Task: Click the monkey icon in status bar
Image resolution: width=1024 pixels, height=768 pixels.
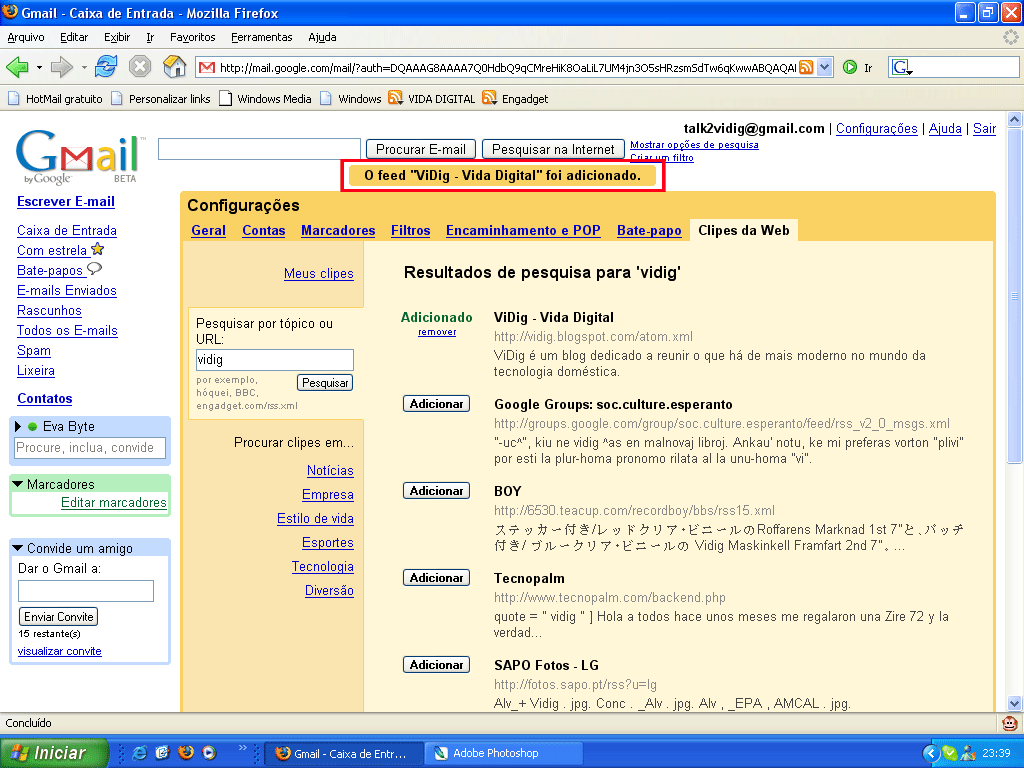Action: tap(1010, 723)
